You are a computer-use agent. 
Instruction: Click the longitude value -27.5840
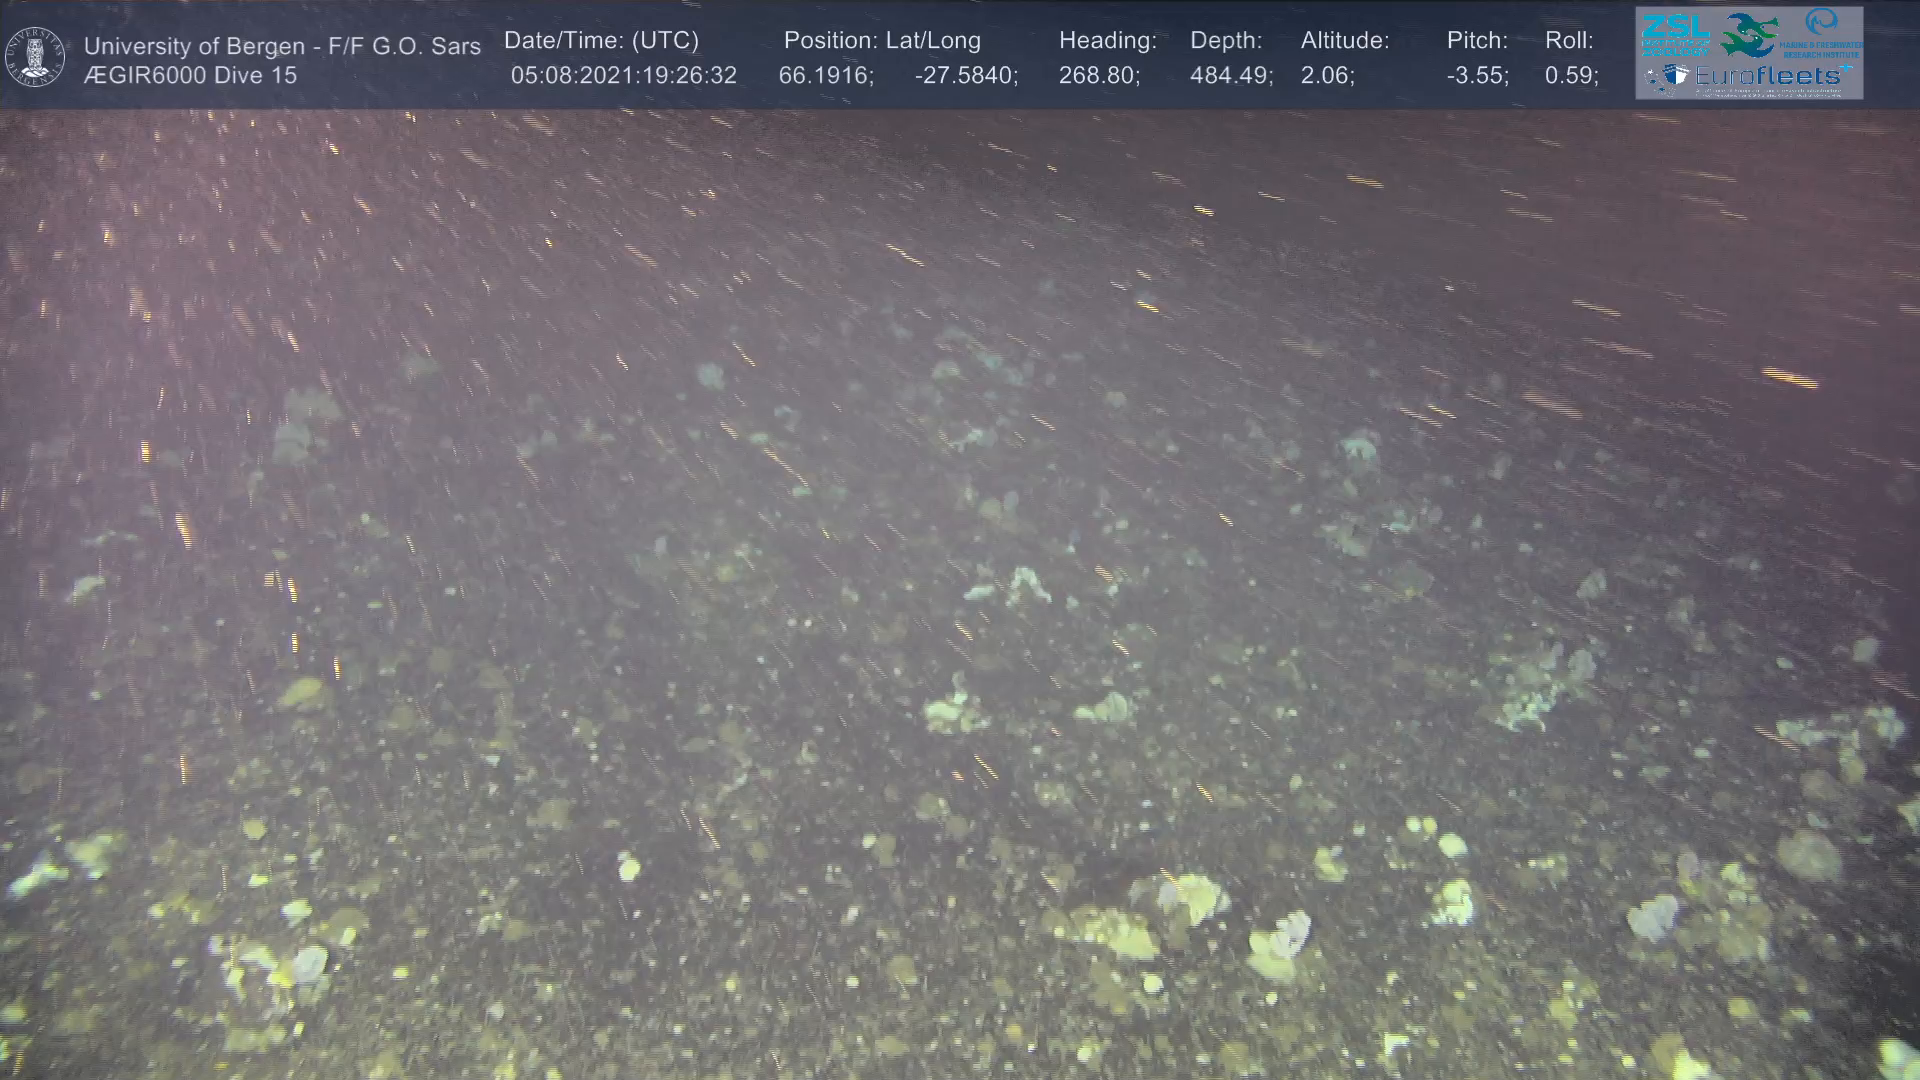click(965, 75)
